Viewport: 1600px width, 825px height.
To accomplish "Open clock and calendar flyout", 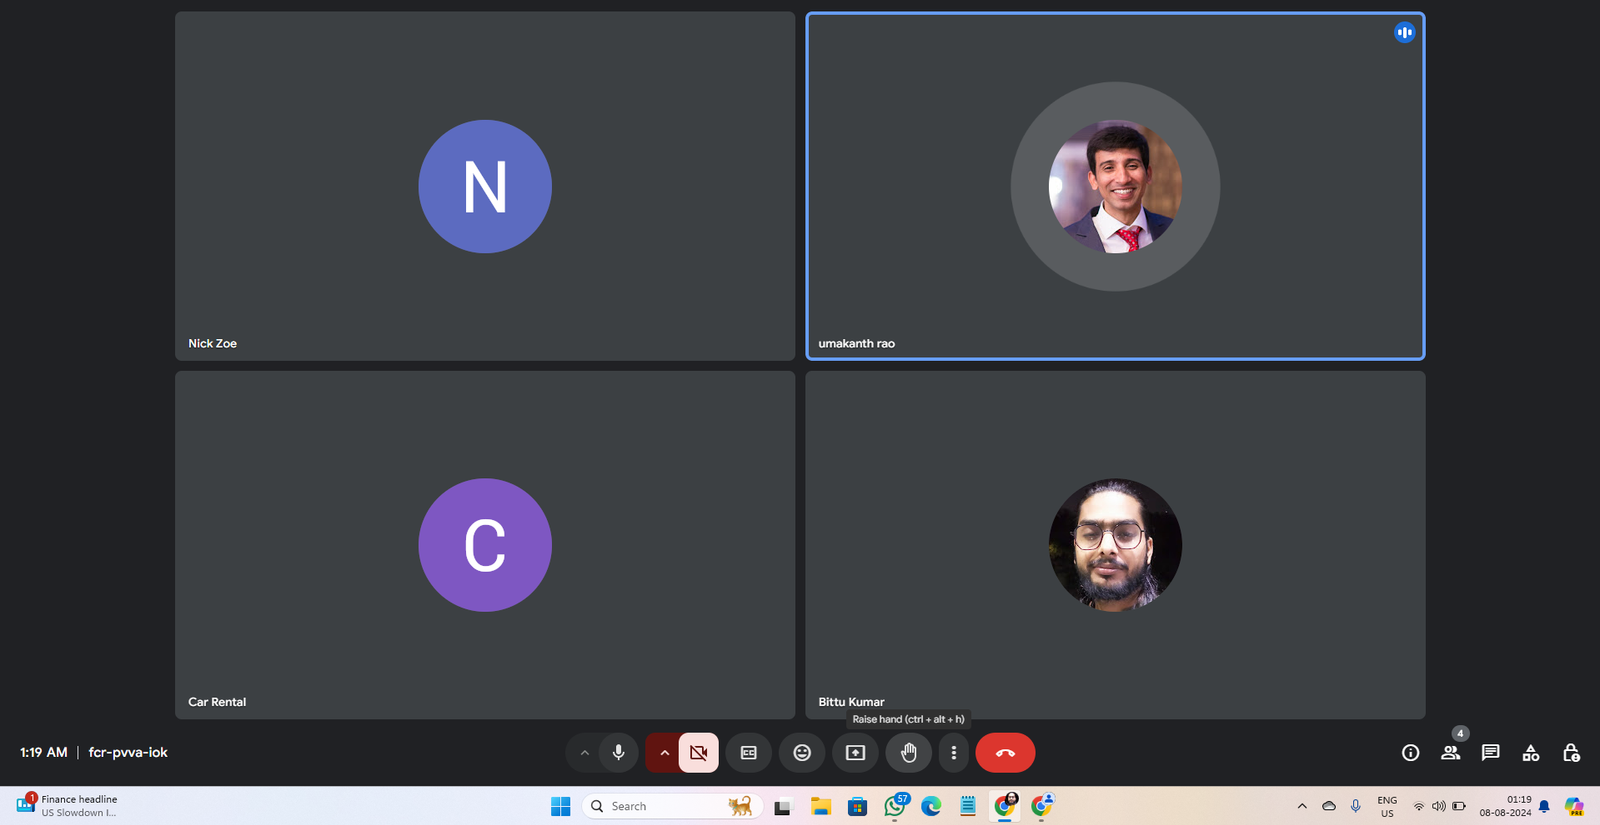I will coord(1506,806).
